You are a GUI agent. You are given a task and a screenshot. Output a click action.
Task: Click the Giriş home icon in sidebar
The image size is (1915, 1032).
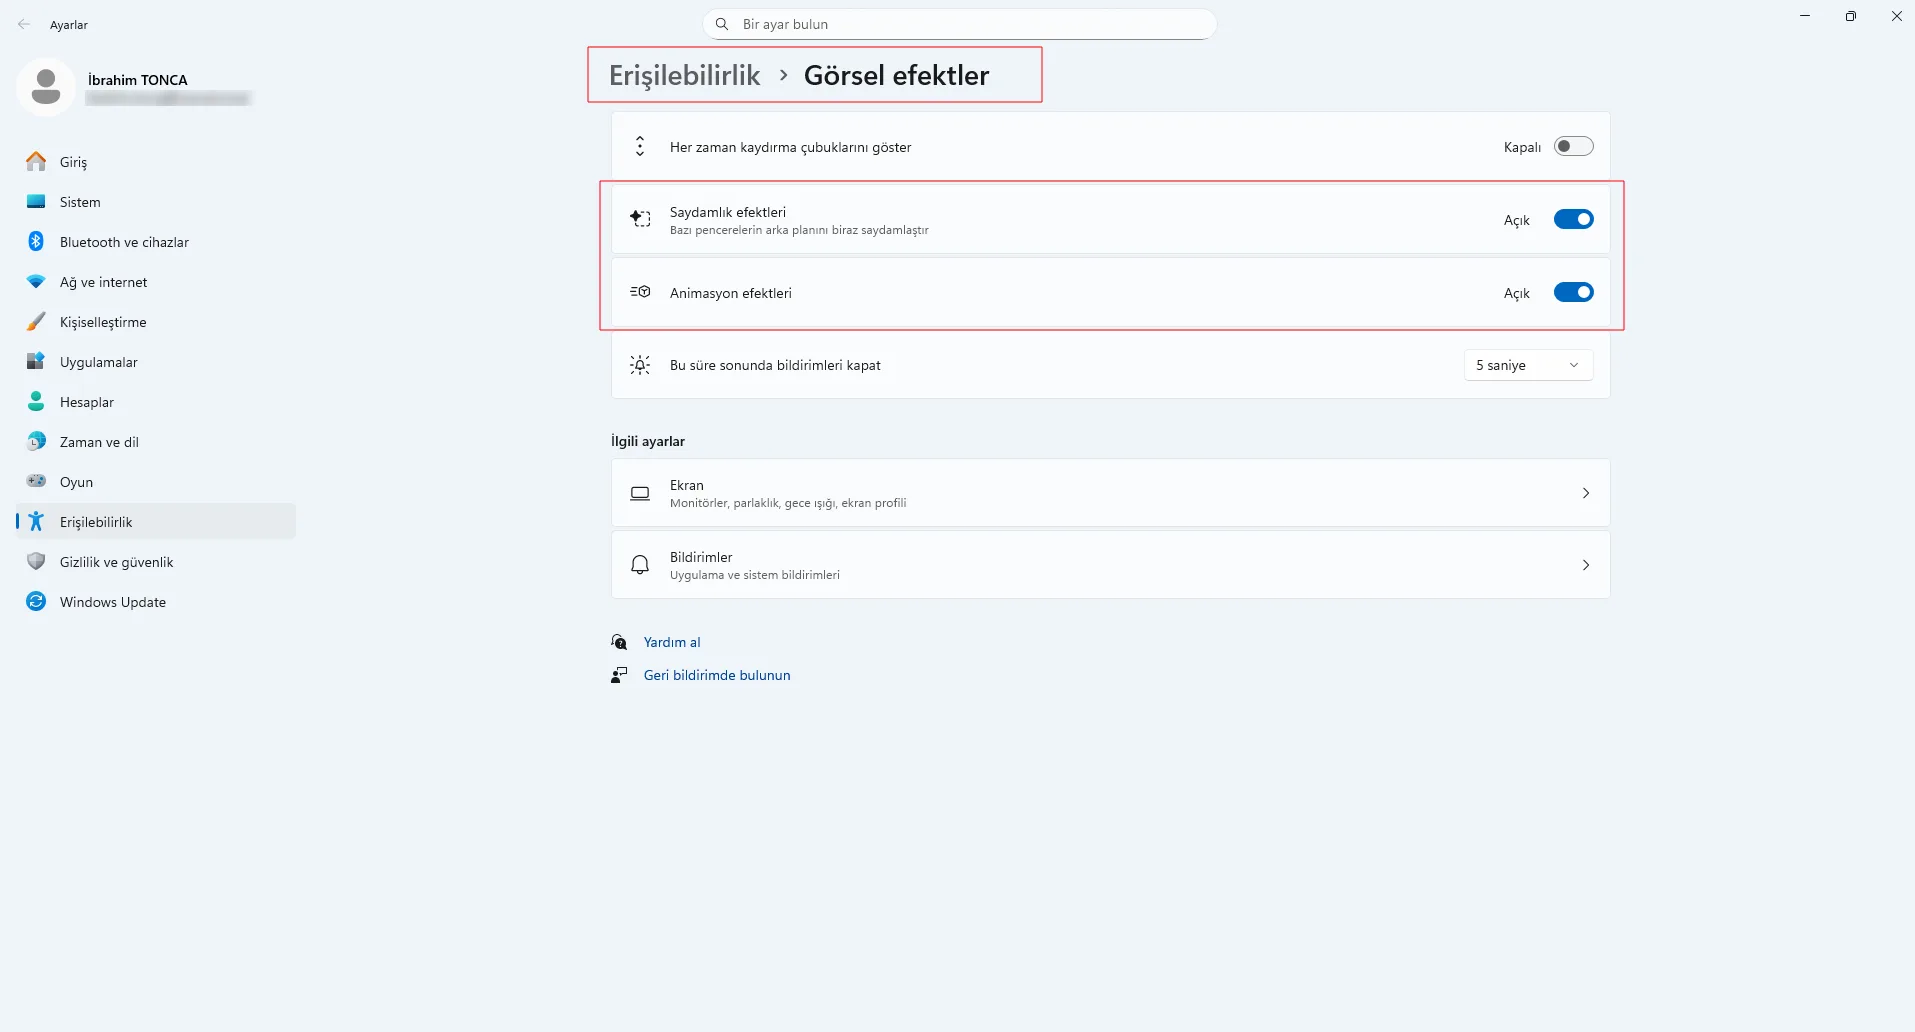click(x=36, y=161)
